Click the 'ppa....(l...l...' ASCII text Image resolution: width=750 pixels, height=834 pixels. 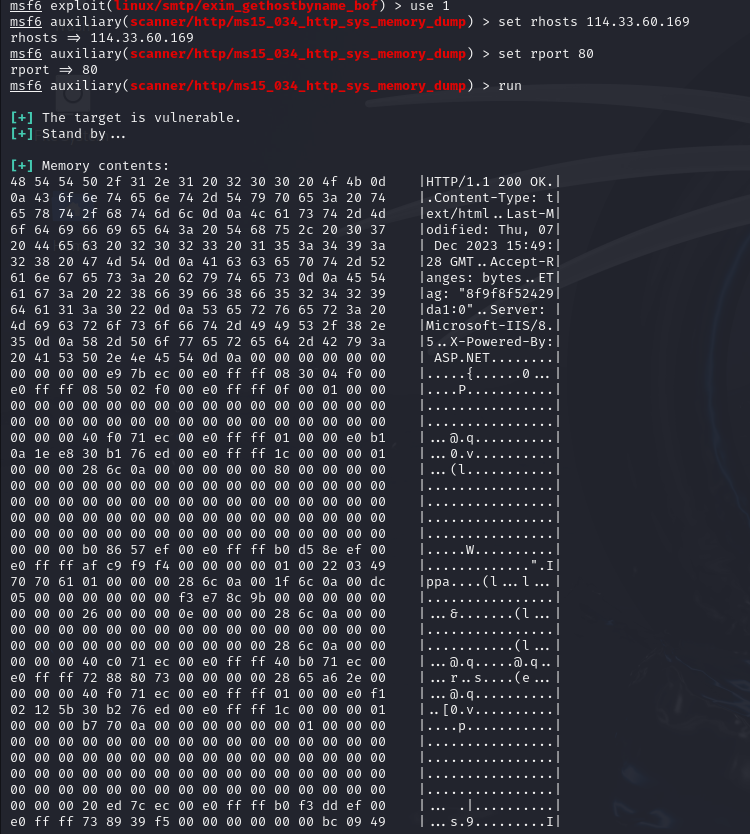(x=489, y=581)
